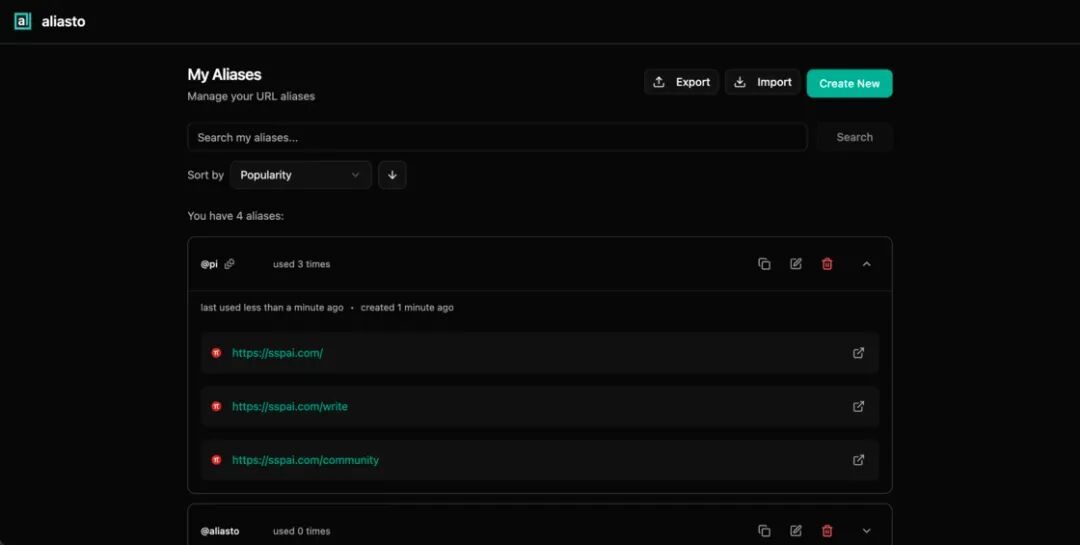
Task: Expand the @aliasto alias card
Action: pos(866,531)
